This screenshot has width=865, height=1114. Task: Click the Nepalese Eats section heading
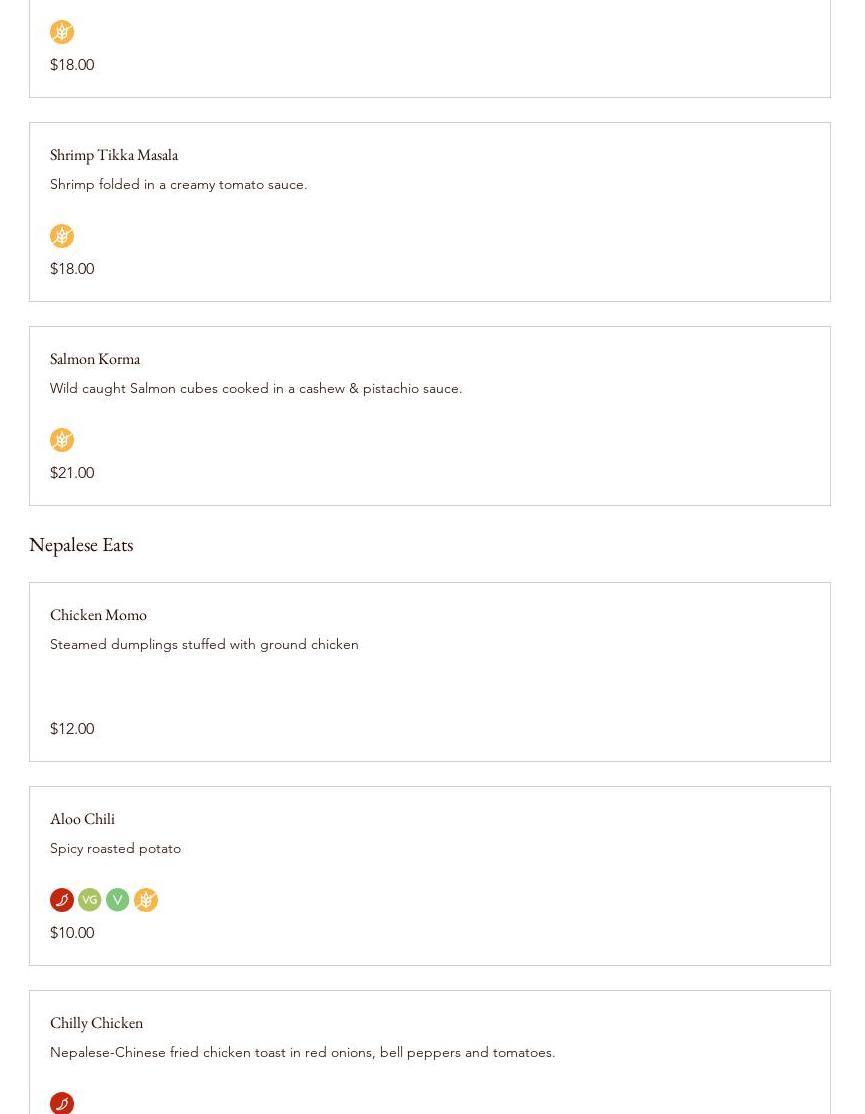point(81,545)
